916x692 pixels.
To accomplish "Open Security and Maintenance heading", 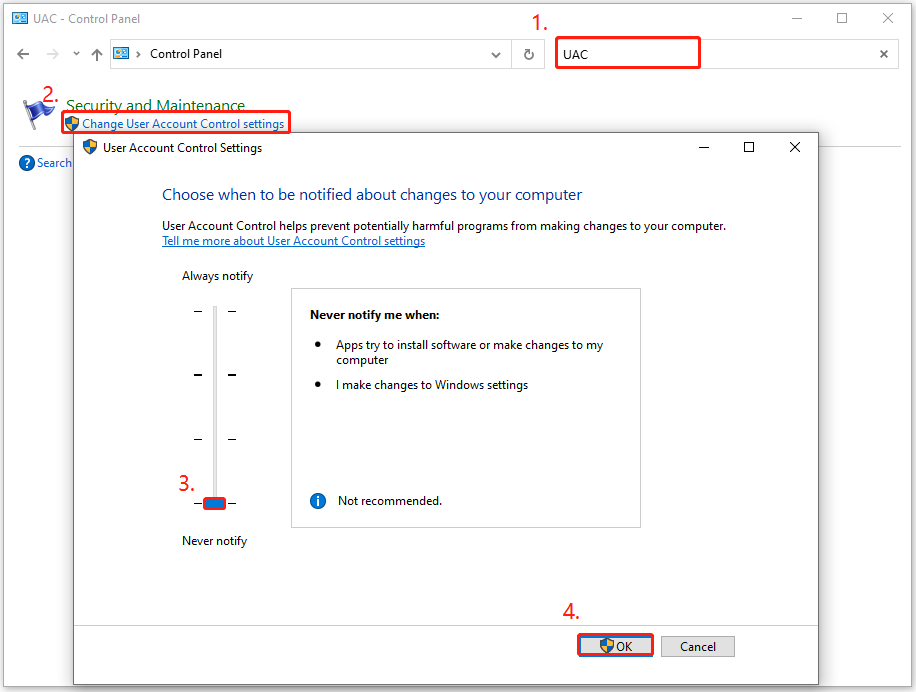I will point(155,105).
